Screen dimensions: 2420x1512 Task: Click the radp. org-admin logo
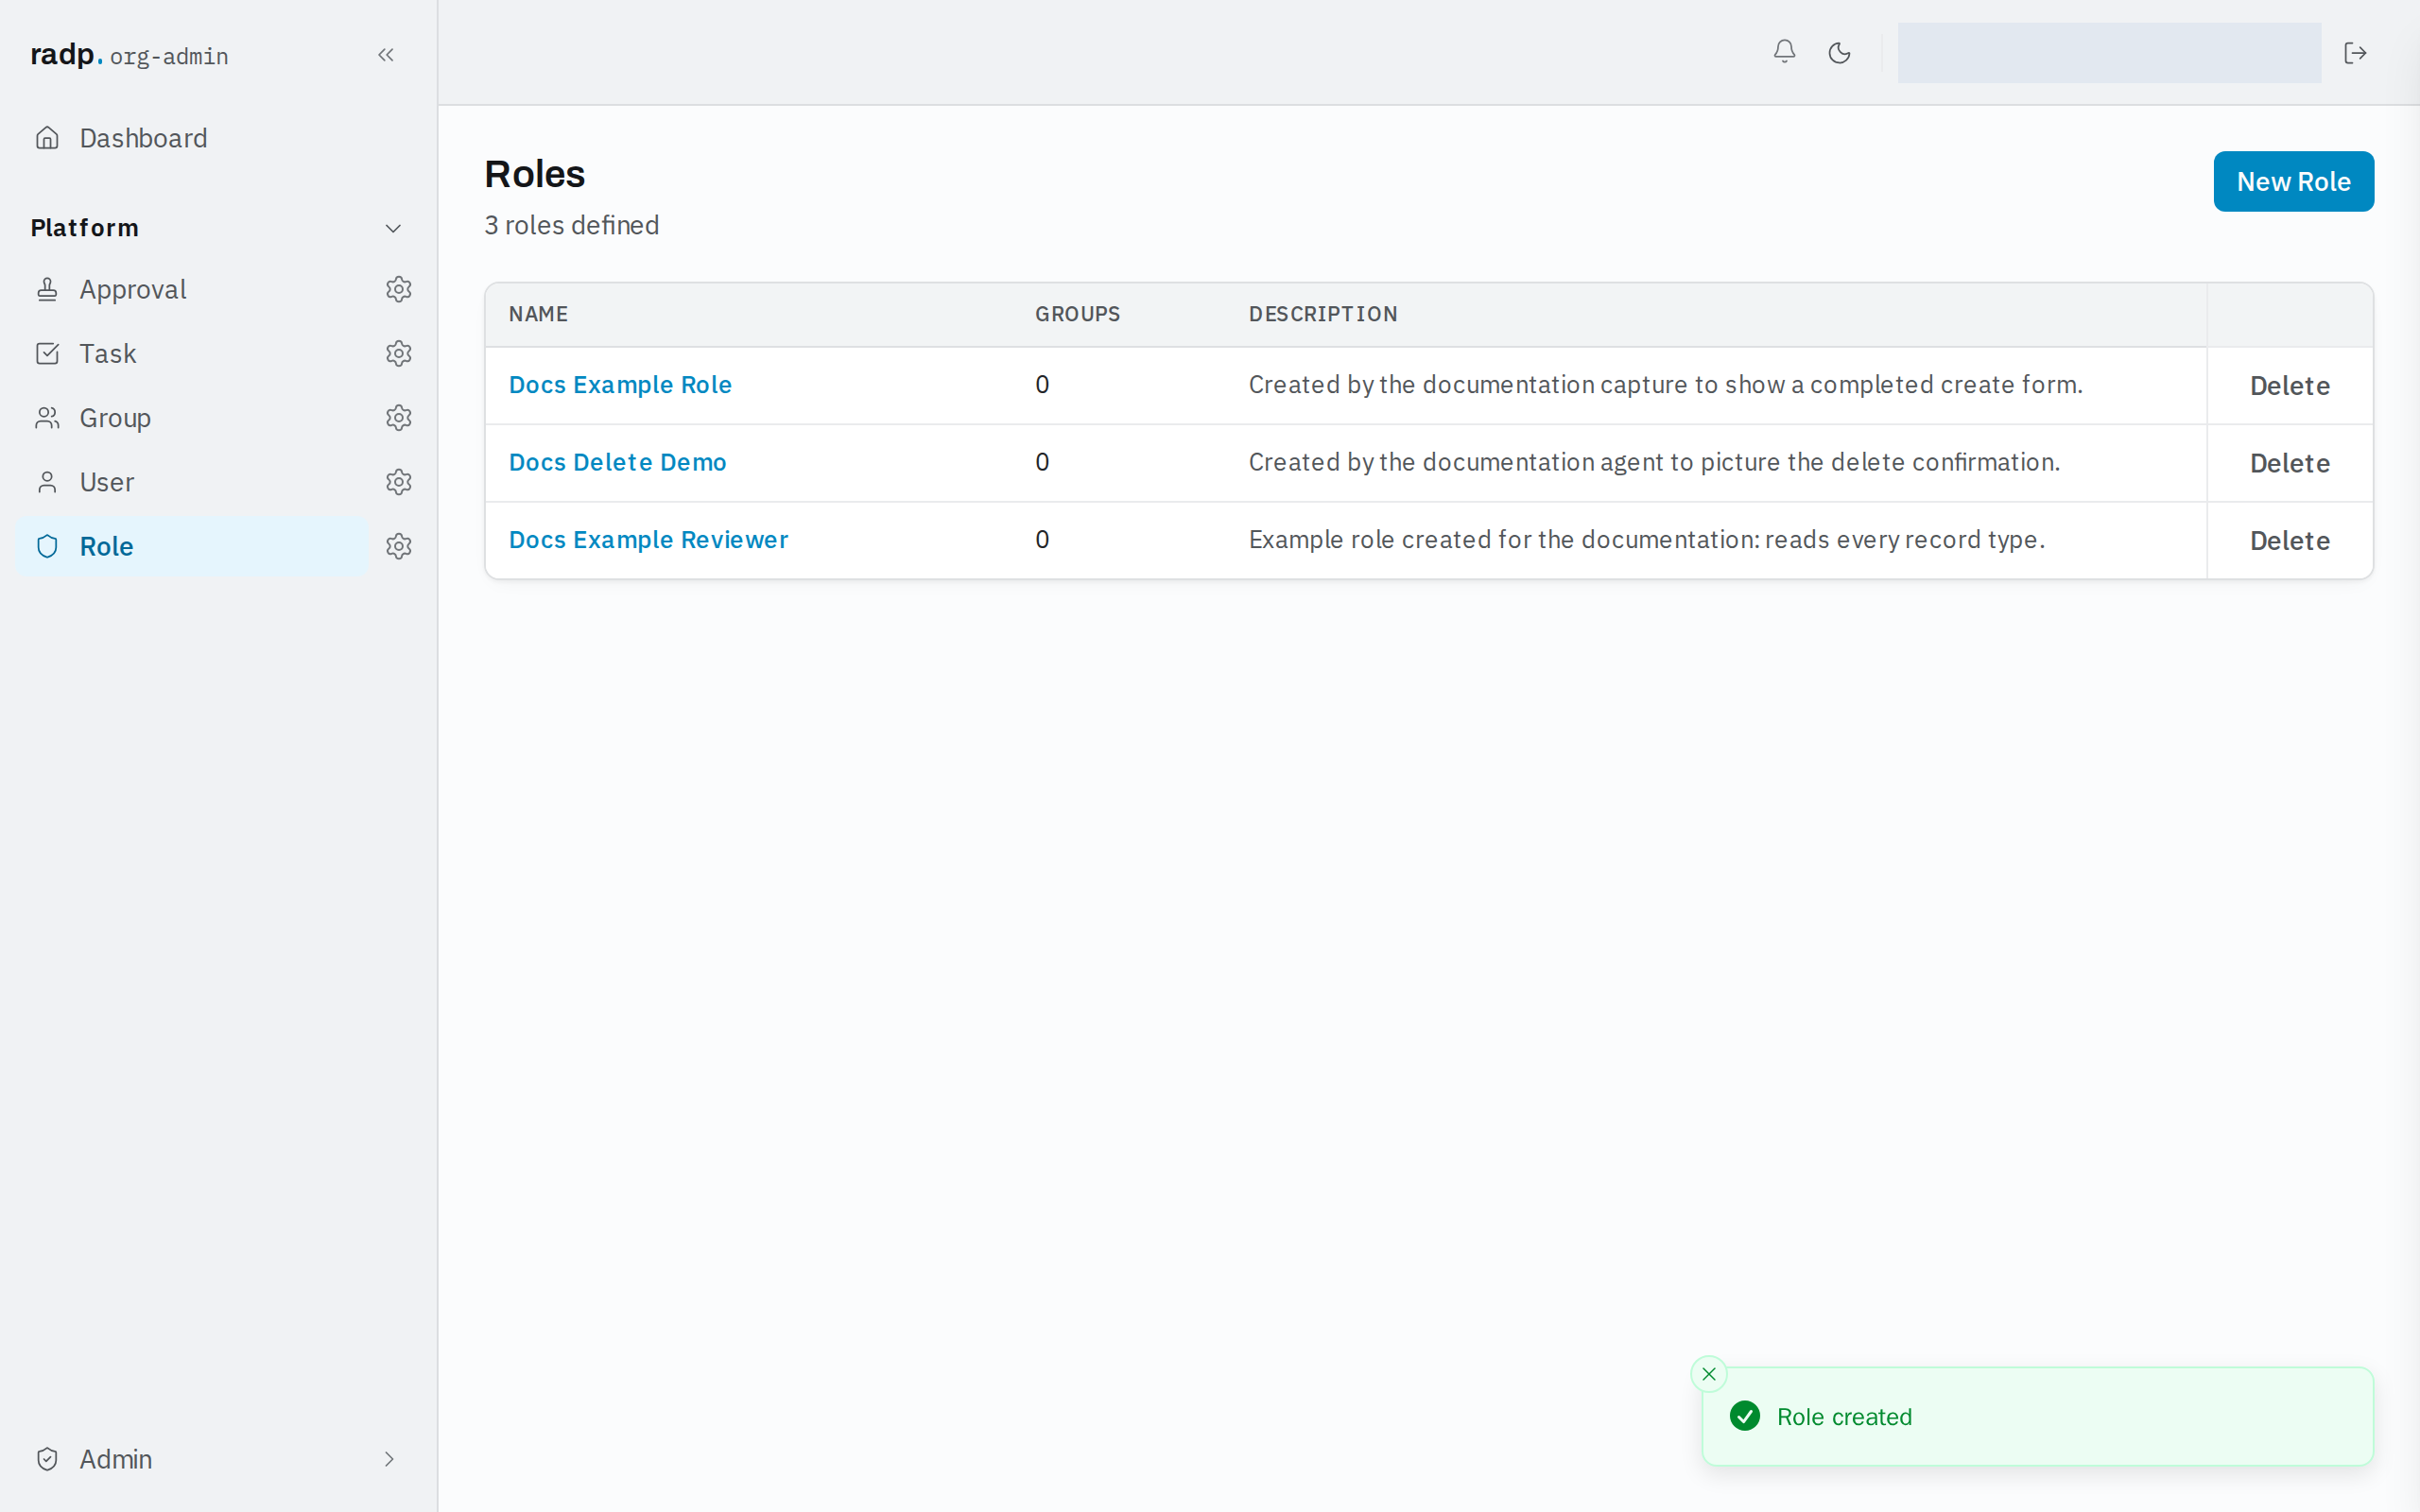pos(129,55)
